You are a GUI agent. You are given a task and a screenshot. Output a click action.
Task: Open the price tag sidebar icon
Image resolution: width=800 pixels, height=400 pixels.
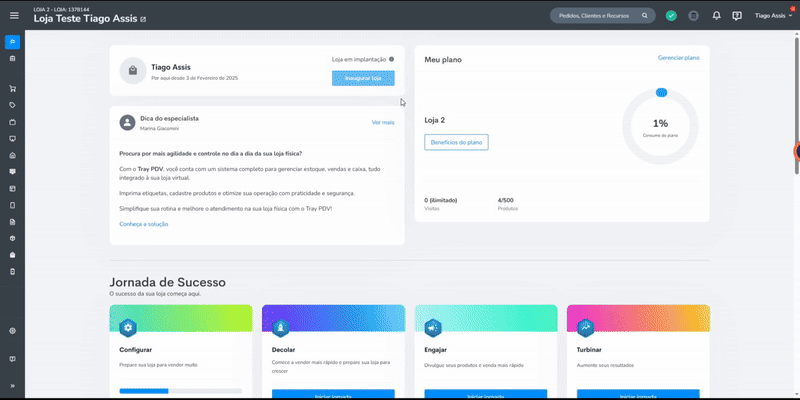[13, 106]
